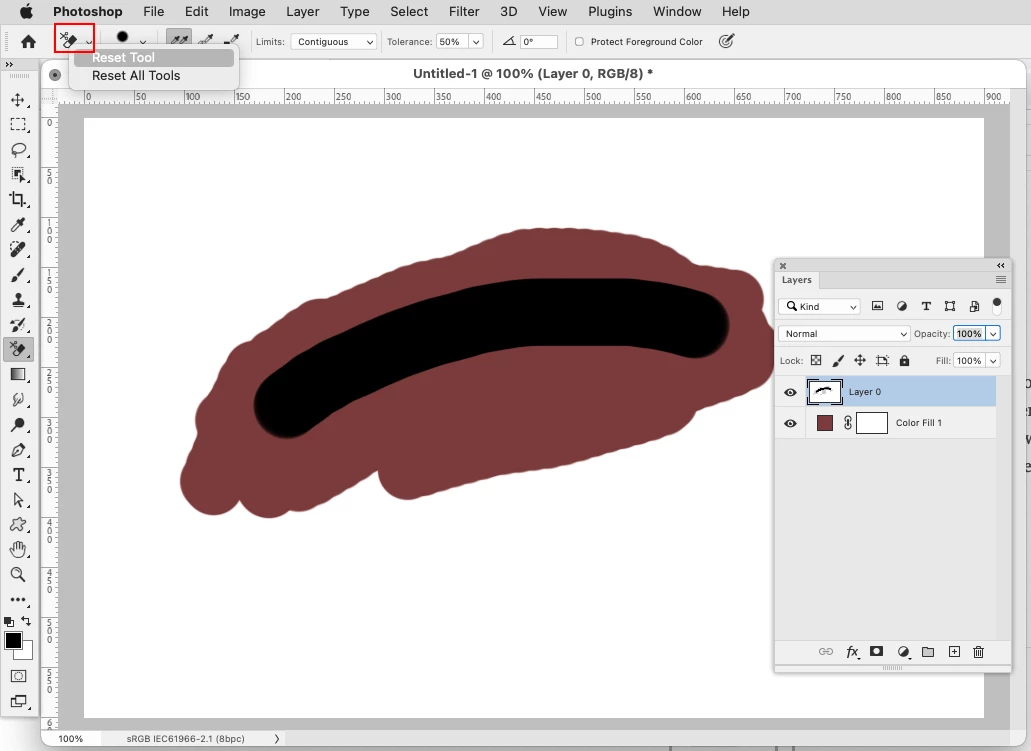Open the Normal blend mode dropdown
Image resolution: width=1031 pixels, height=751 pixels.
pyautogui.click(x=844, y=333)
